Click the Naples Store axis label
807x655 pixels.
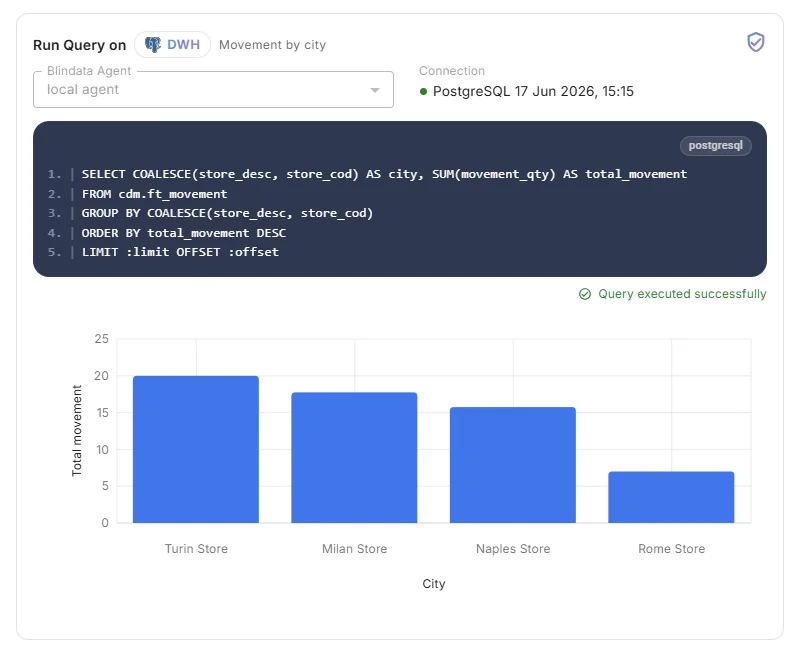pos(513,548)
